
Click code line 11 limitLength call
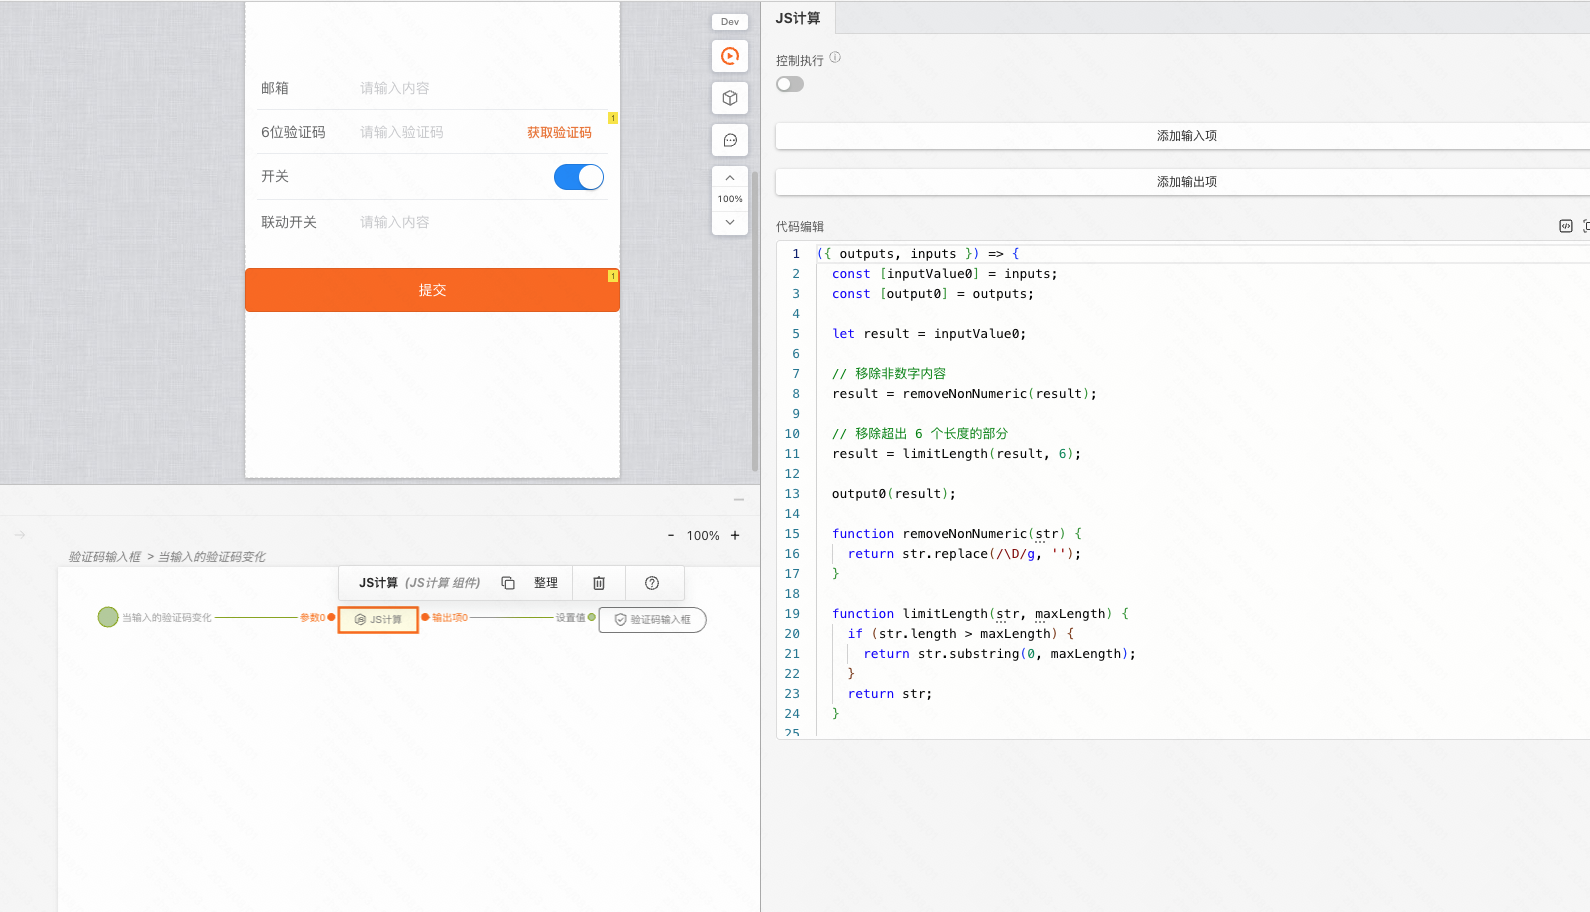pyautogui.click(x=956, y=454)
